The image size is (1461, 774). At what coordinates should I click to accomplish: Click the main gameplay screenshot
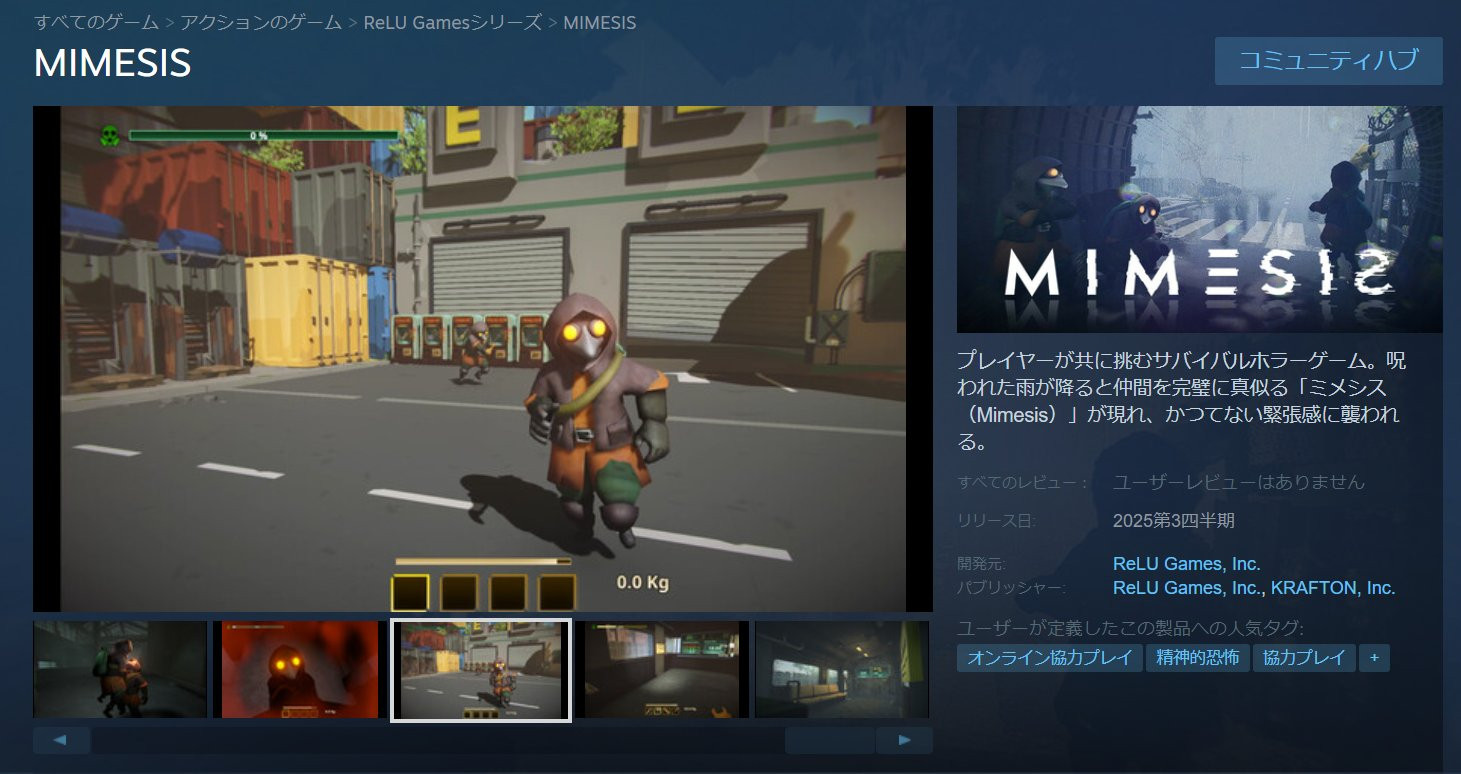click(483, 359)
